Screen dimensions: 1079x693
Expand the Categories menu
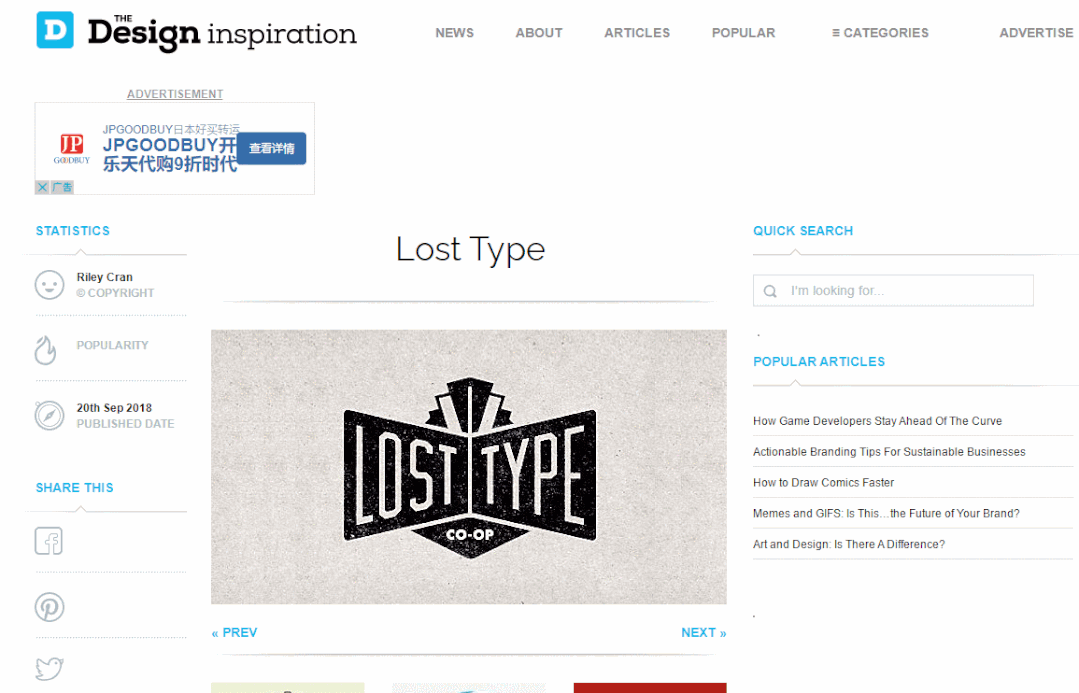(880, 32)
